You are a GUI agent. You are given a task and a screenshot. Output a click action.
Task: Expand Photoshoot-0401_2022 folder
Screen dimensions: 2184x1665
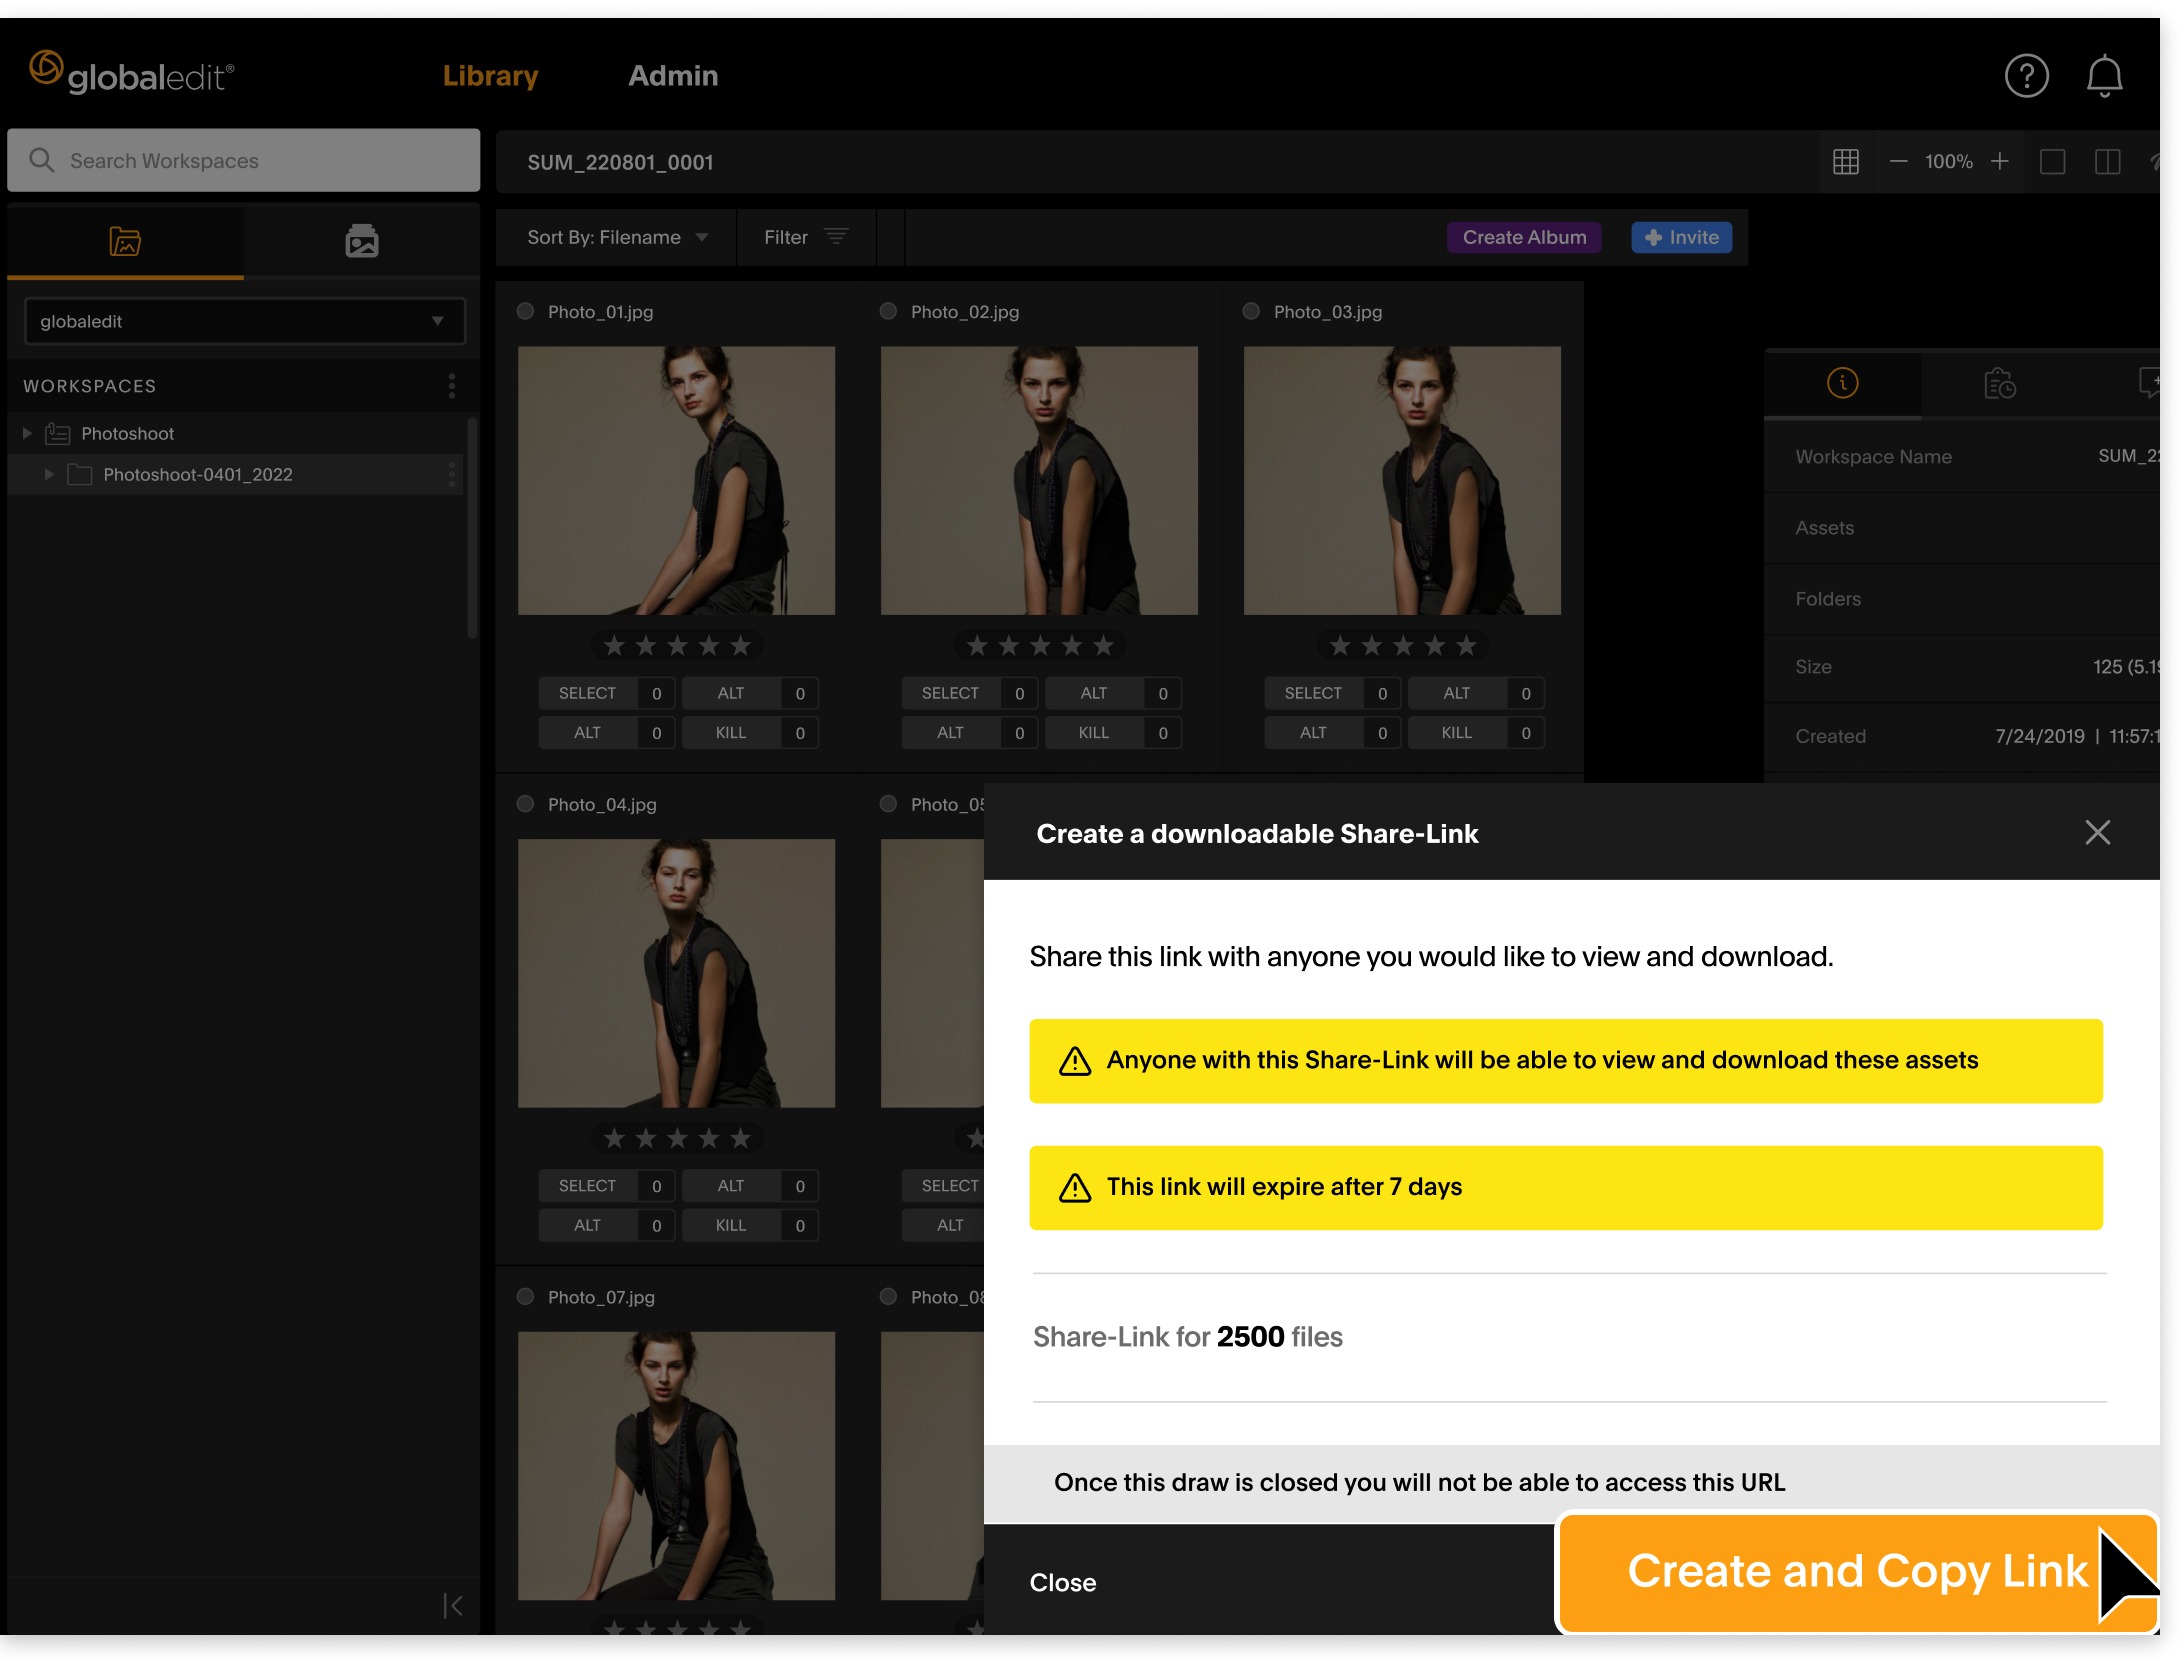(48, 474)
